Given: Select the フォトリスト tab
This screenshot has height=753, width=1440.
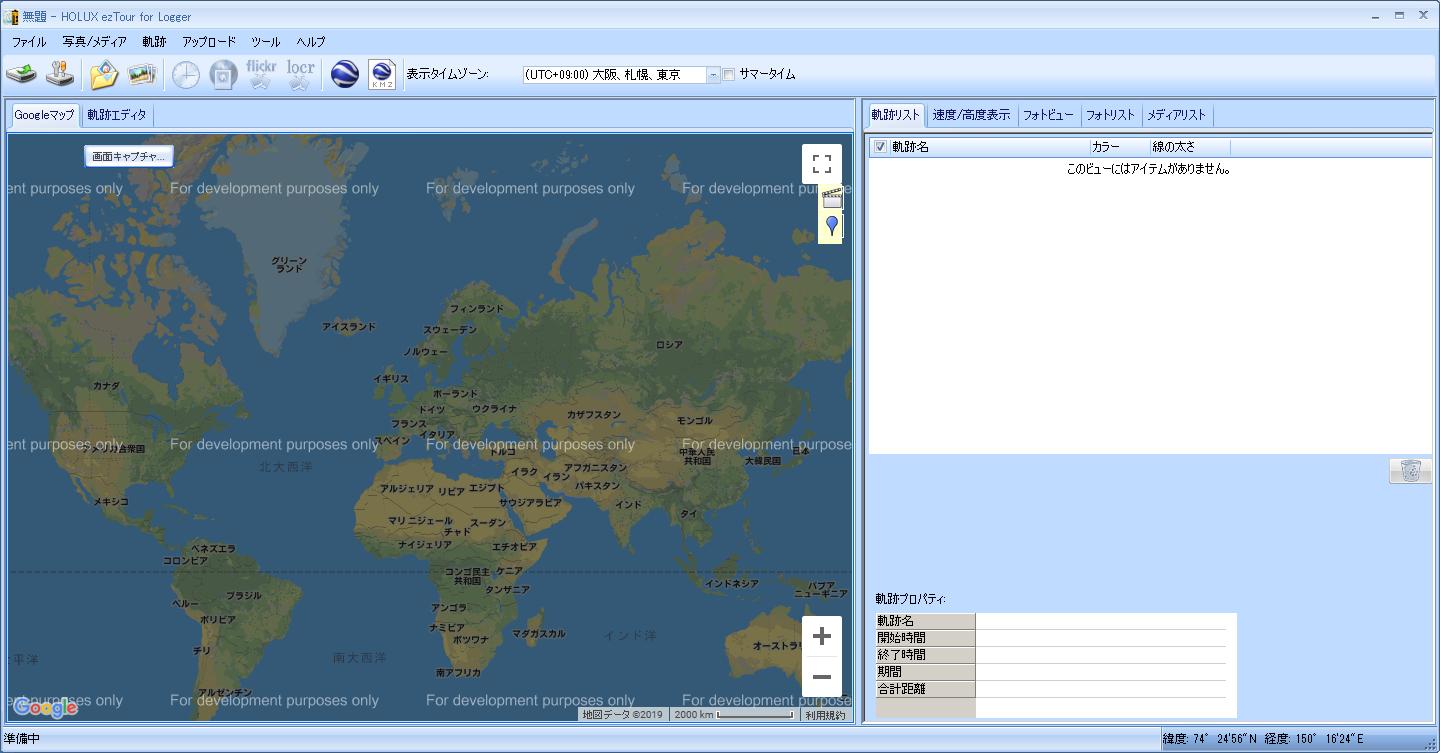Looking at the screenshot, I should (x=1110, y=115).
